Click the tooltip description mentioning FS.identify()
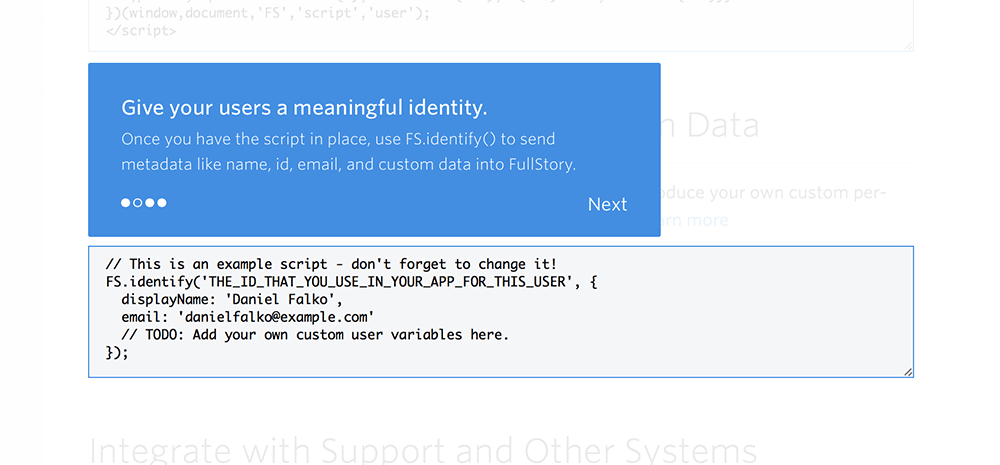 (x=349, y=152)
